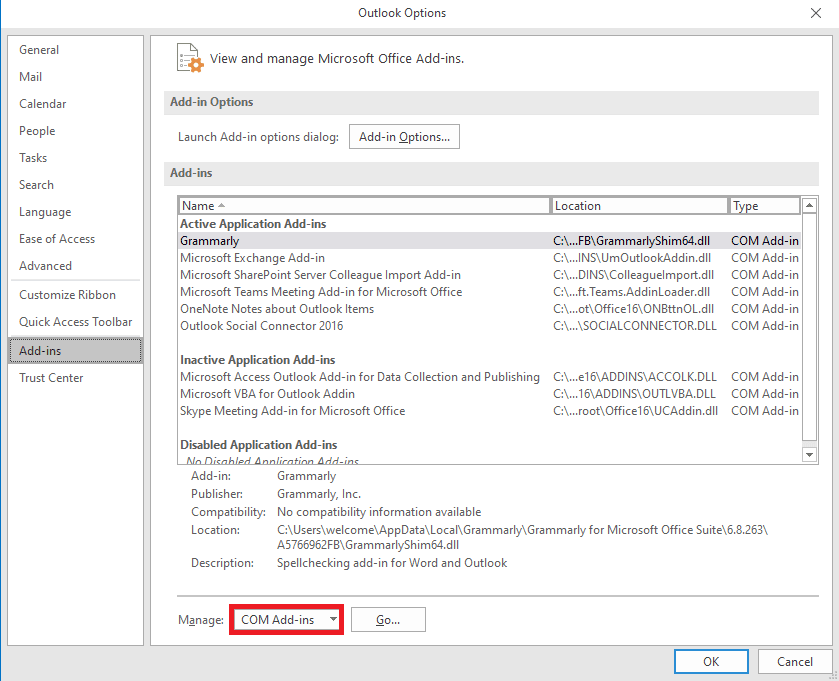Click the GrammarlyShim64.dll location cell
This screenshot has width=839, height=681.
point(631,241)
